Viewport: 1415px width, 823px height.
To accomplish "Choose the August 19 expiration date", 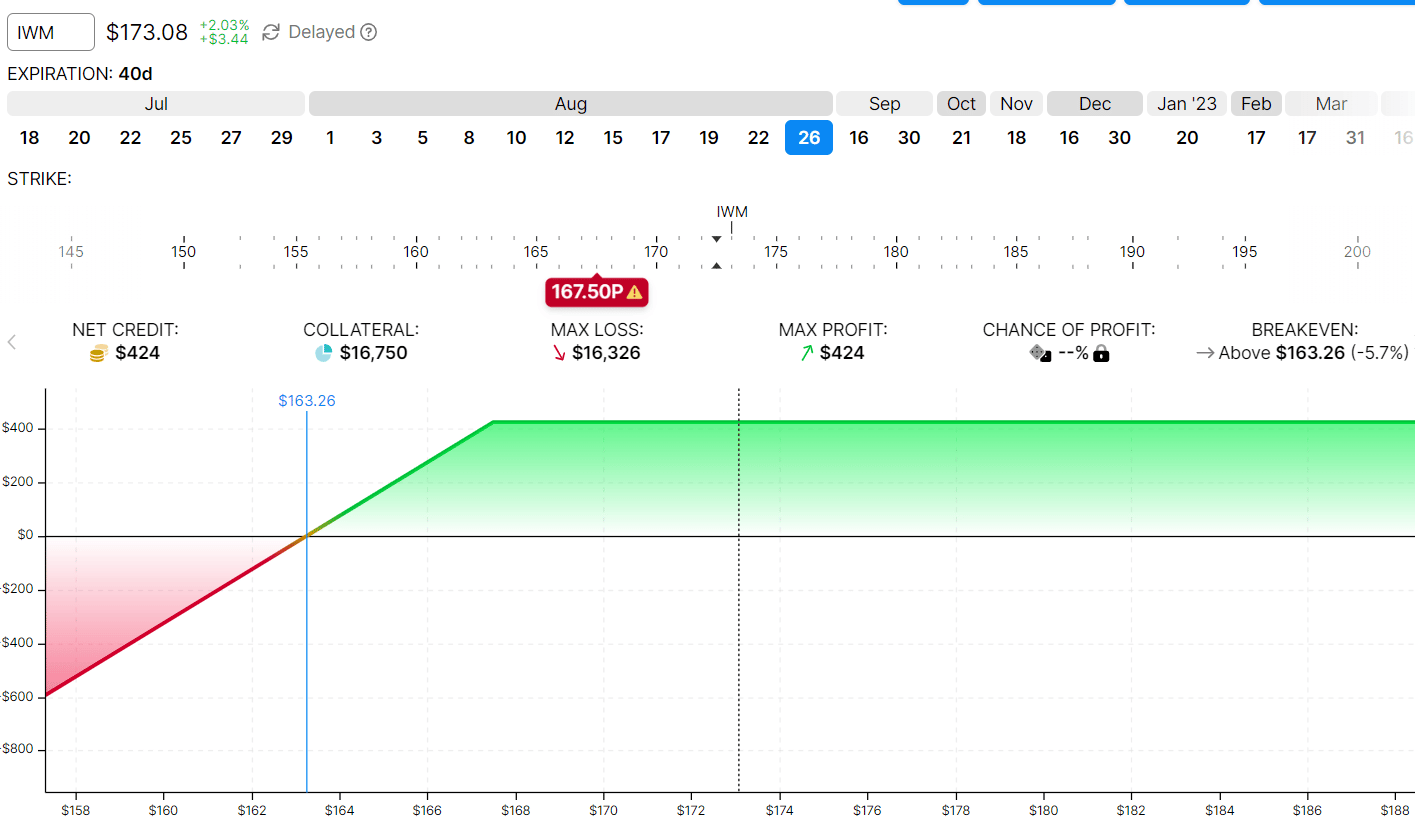I will (709, 138).
